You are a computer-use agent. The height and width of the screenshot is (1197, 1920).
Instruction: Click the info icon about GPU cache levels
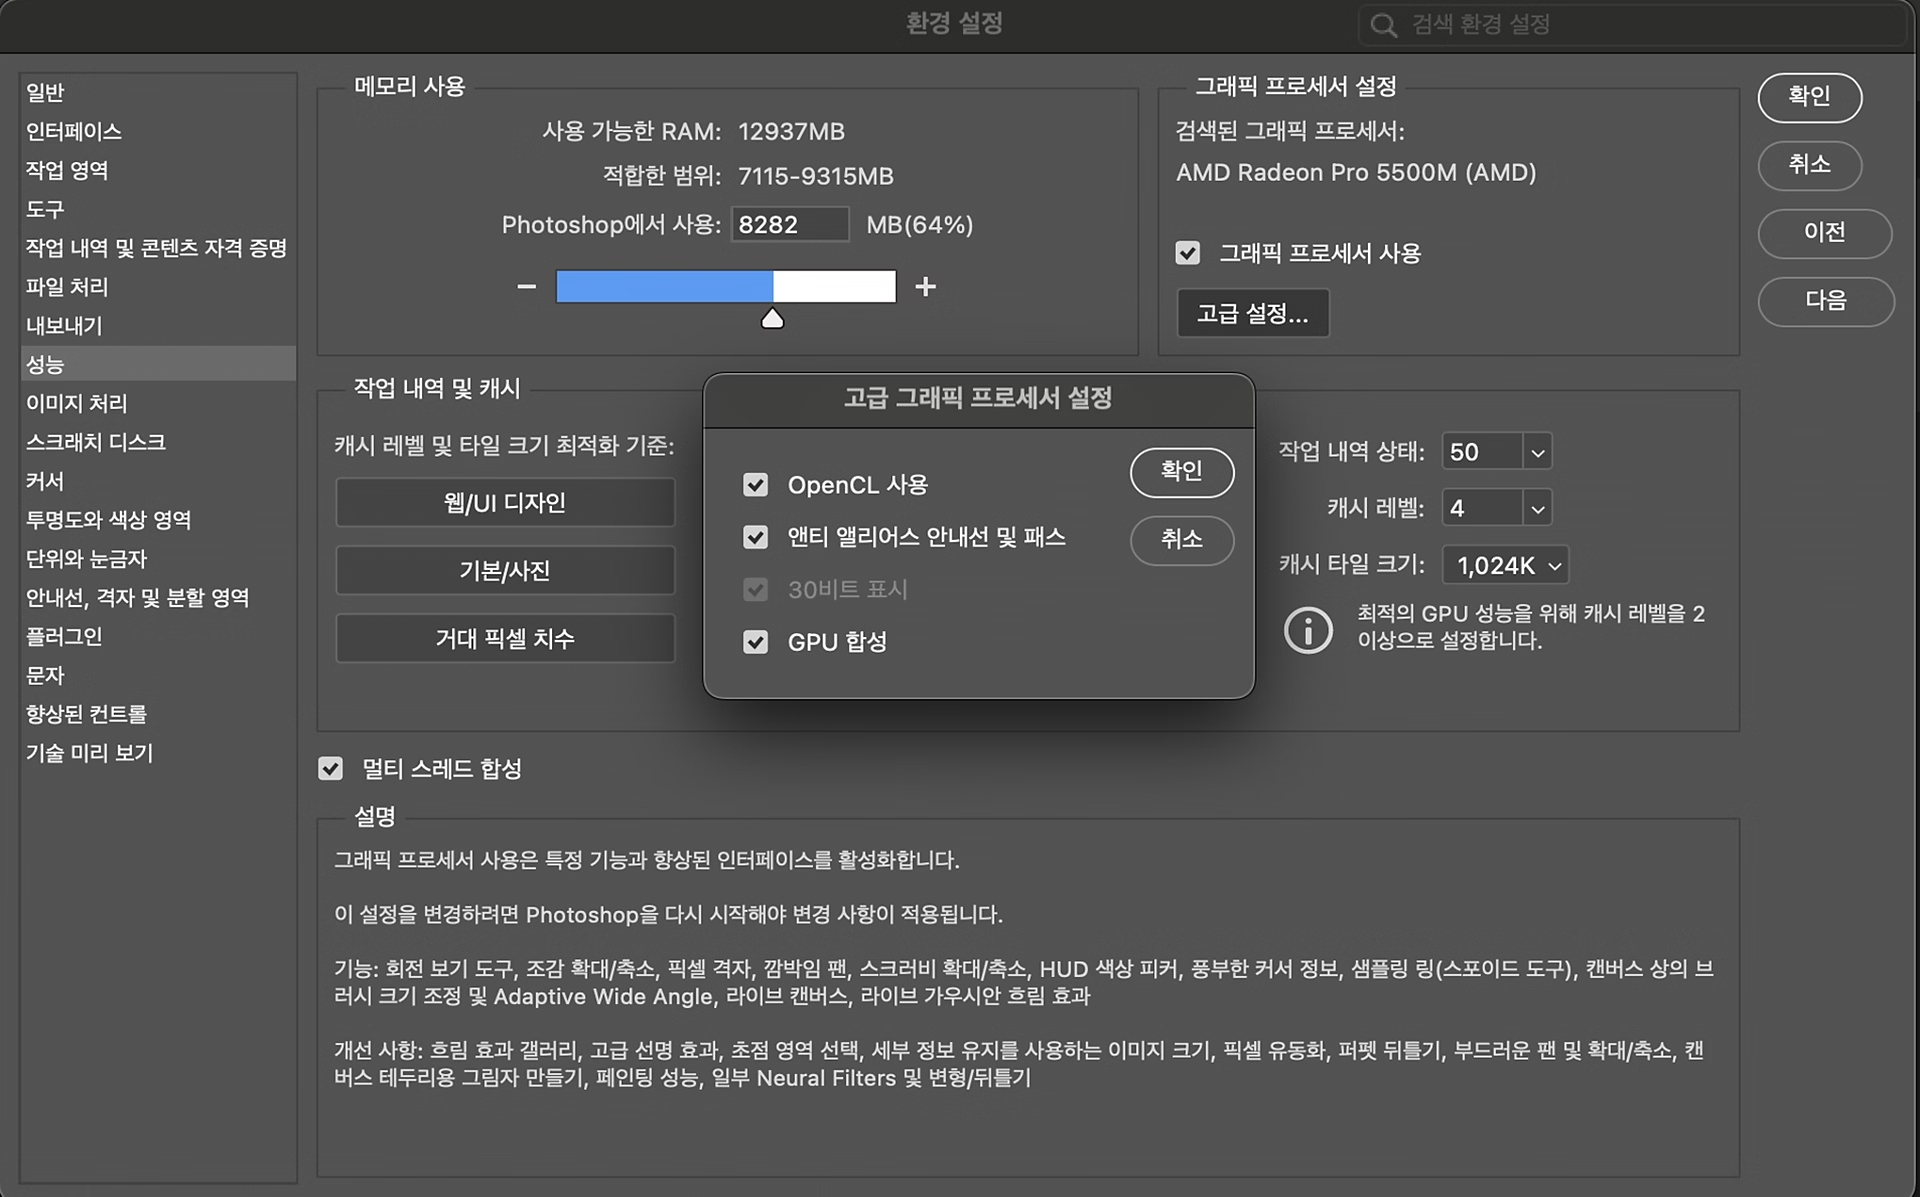tap(1308, 630)
